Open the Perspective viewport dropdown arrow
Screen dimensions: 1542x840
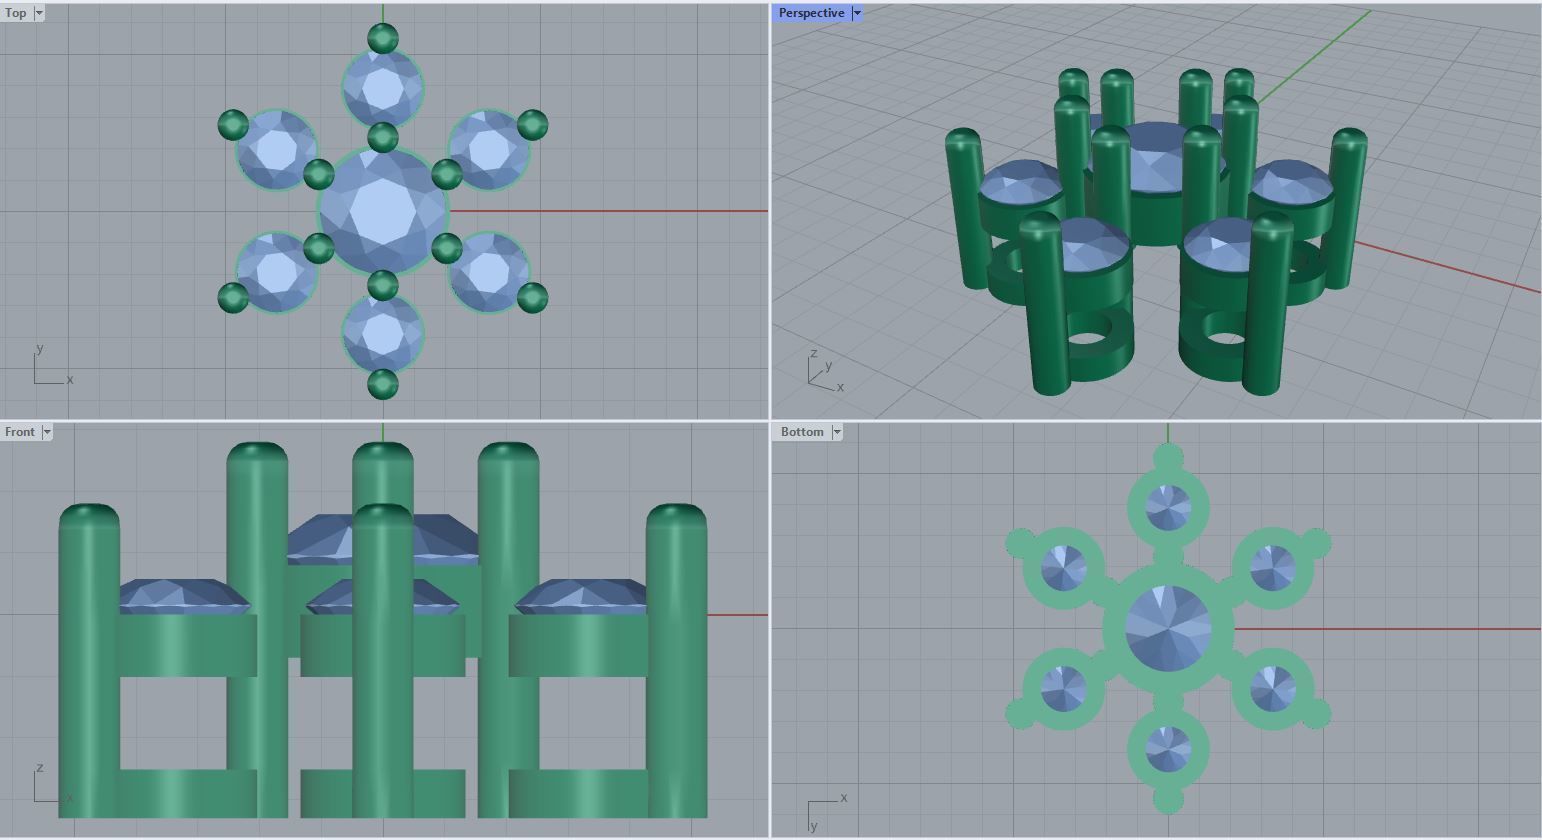pyautogui.click(x=857, y=13)
